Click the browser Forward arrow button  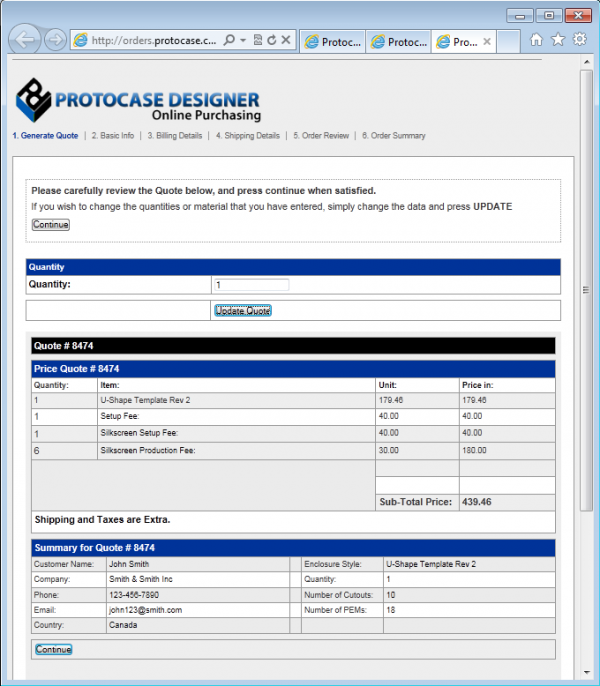pyautogui.click(x=56, y=41)
